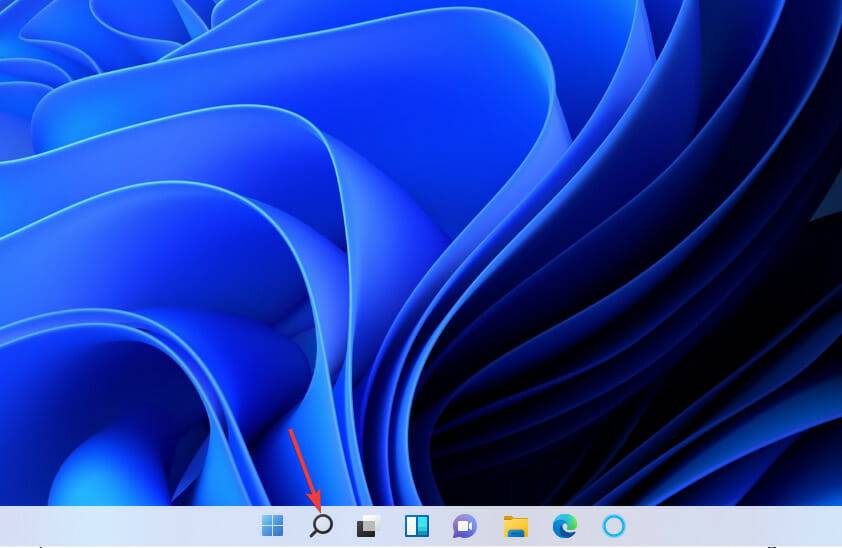
Task: Click the Search magnifying glass icon
Action: coord(321,526)
